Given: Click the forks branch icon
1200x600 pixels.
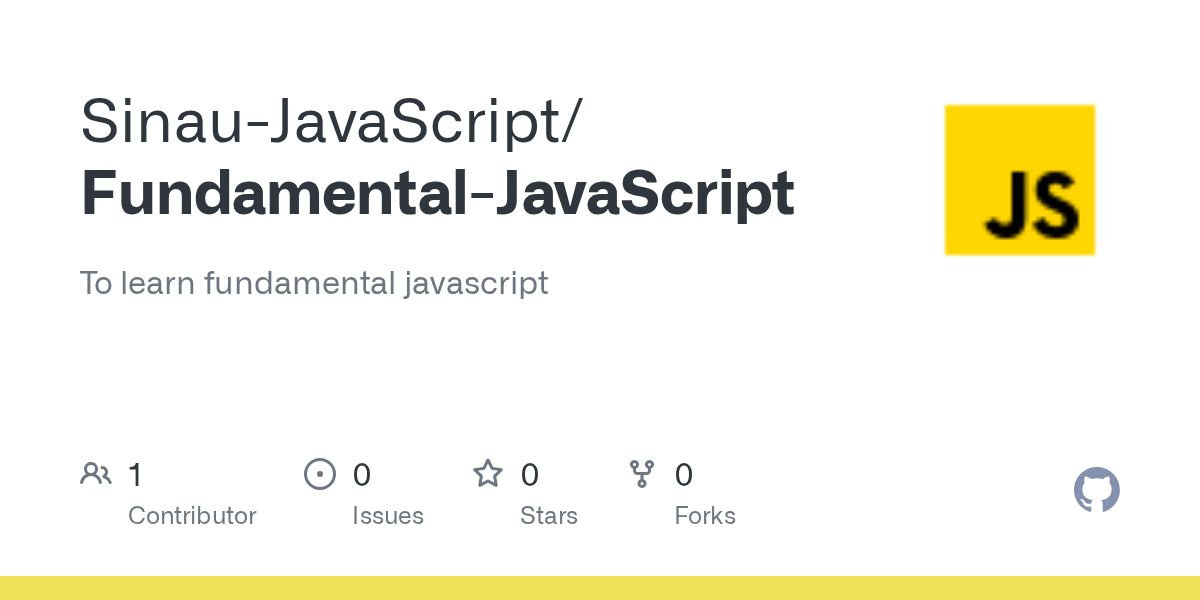Looking at the screenshot, I should point(642,474).
